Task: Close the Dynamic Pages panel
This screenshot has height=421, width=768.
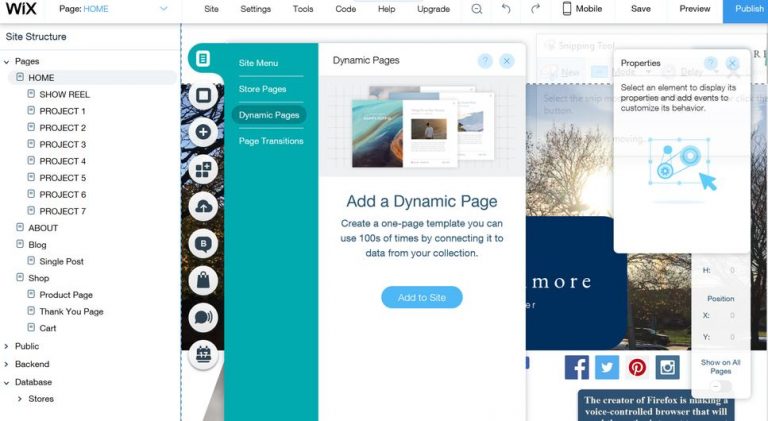Action: pyautogui.click(x=507, y=61)
